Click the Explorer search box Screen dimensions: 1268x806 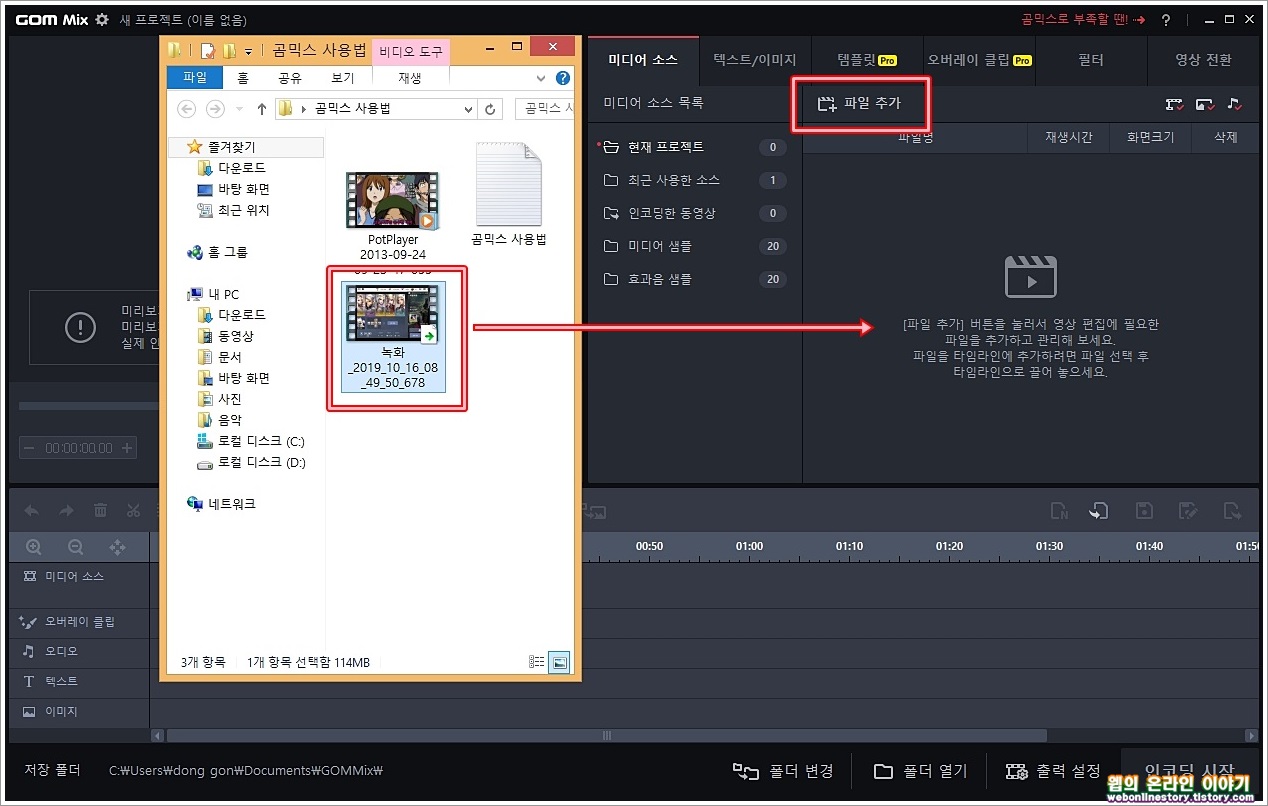coord(545,109)
